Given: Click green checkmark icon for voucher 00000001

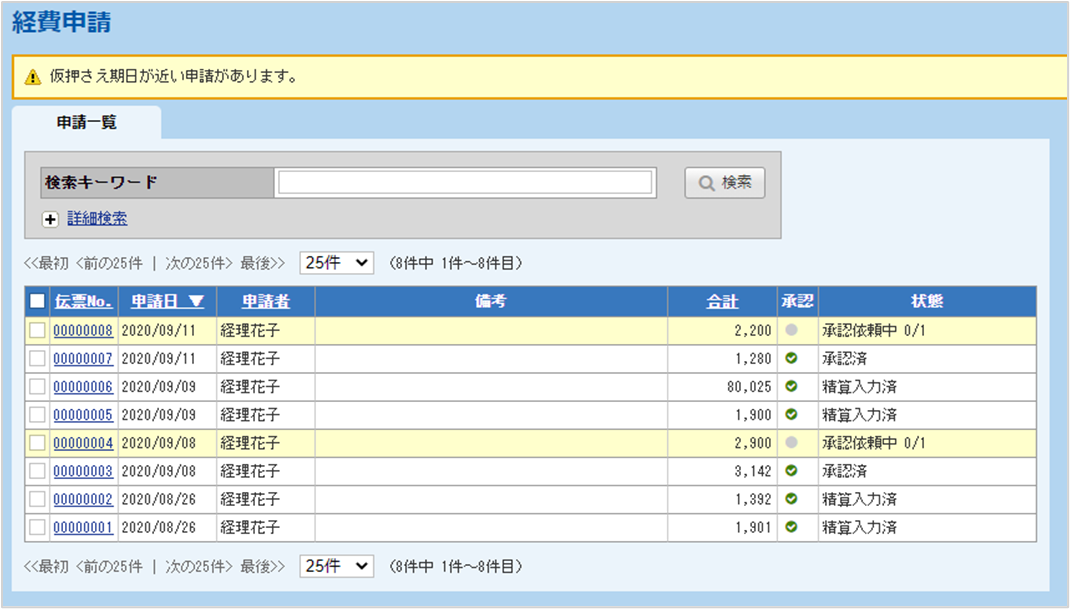Looking at the screenshot, I should [x=792, y=527].
